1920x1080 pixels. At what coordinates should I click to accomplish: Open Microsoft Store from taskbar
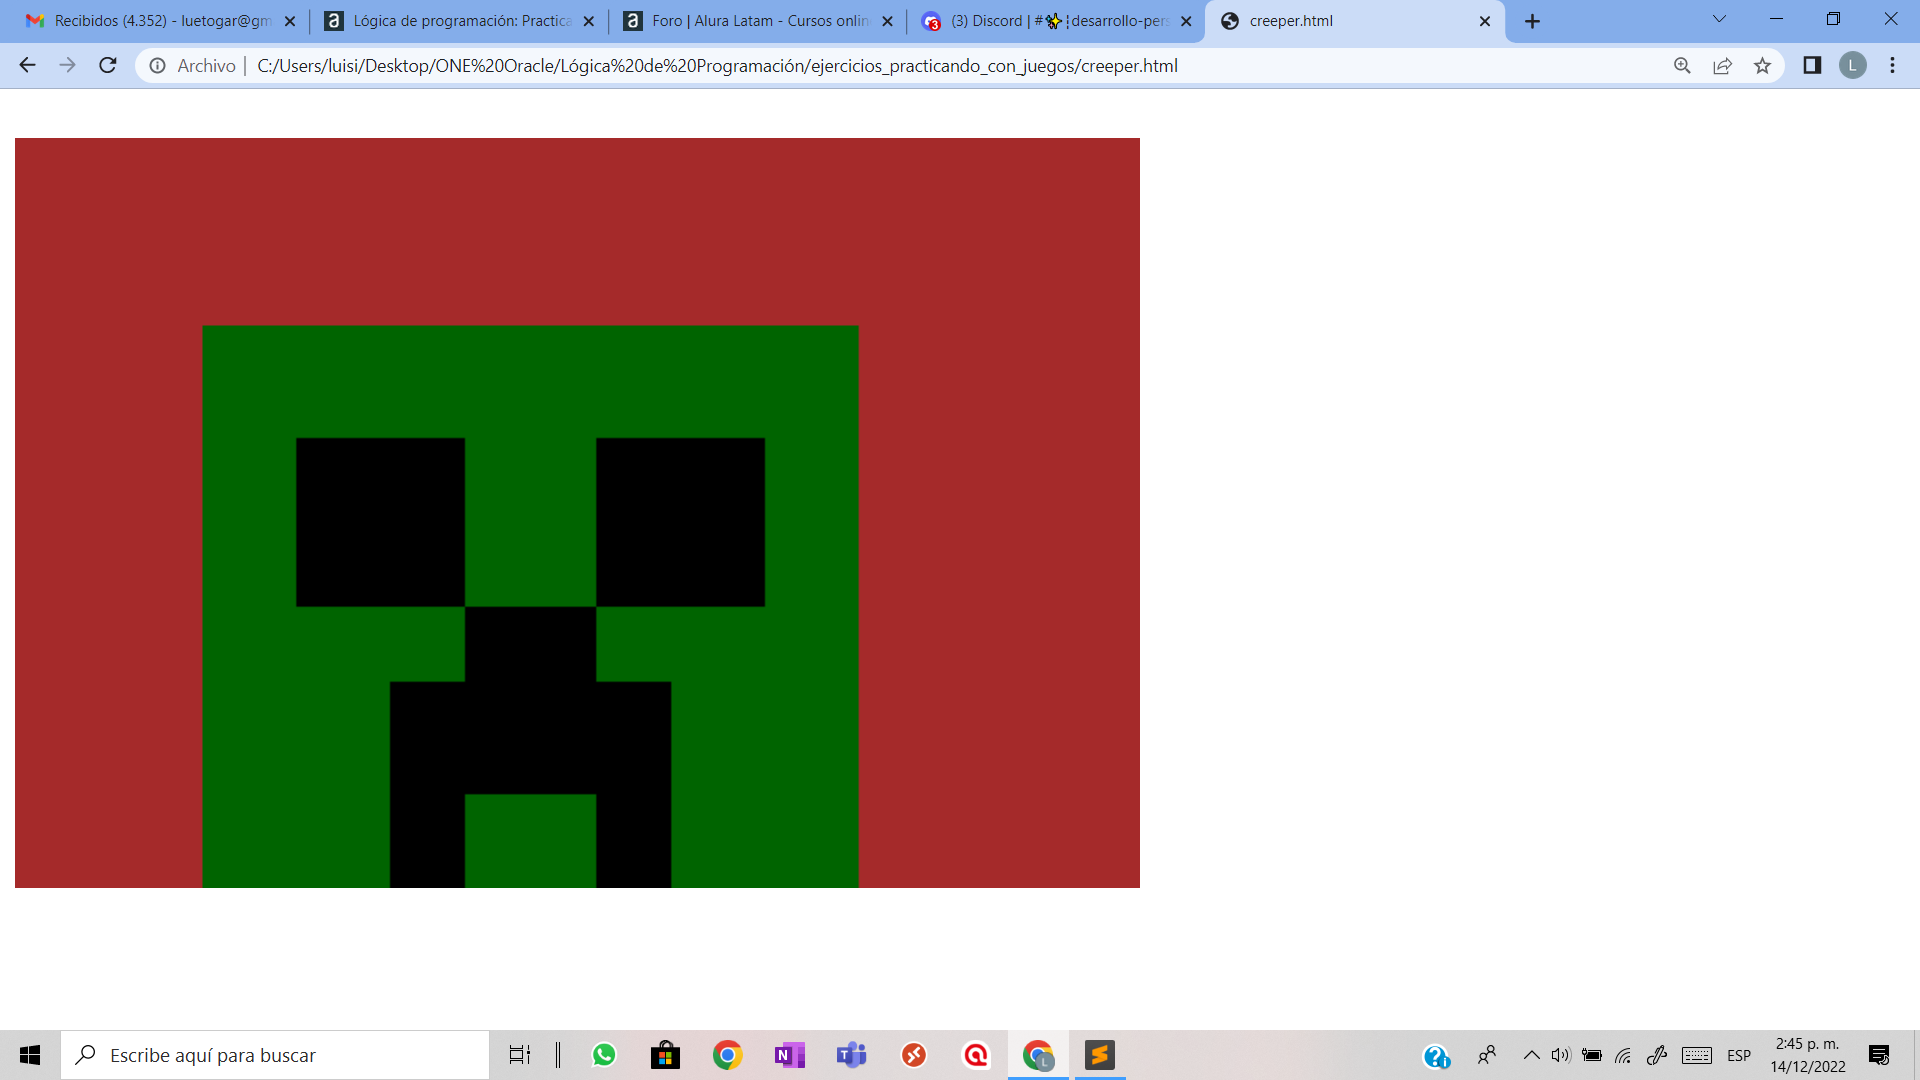[665, 1055]
